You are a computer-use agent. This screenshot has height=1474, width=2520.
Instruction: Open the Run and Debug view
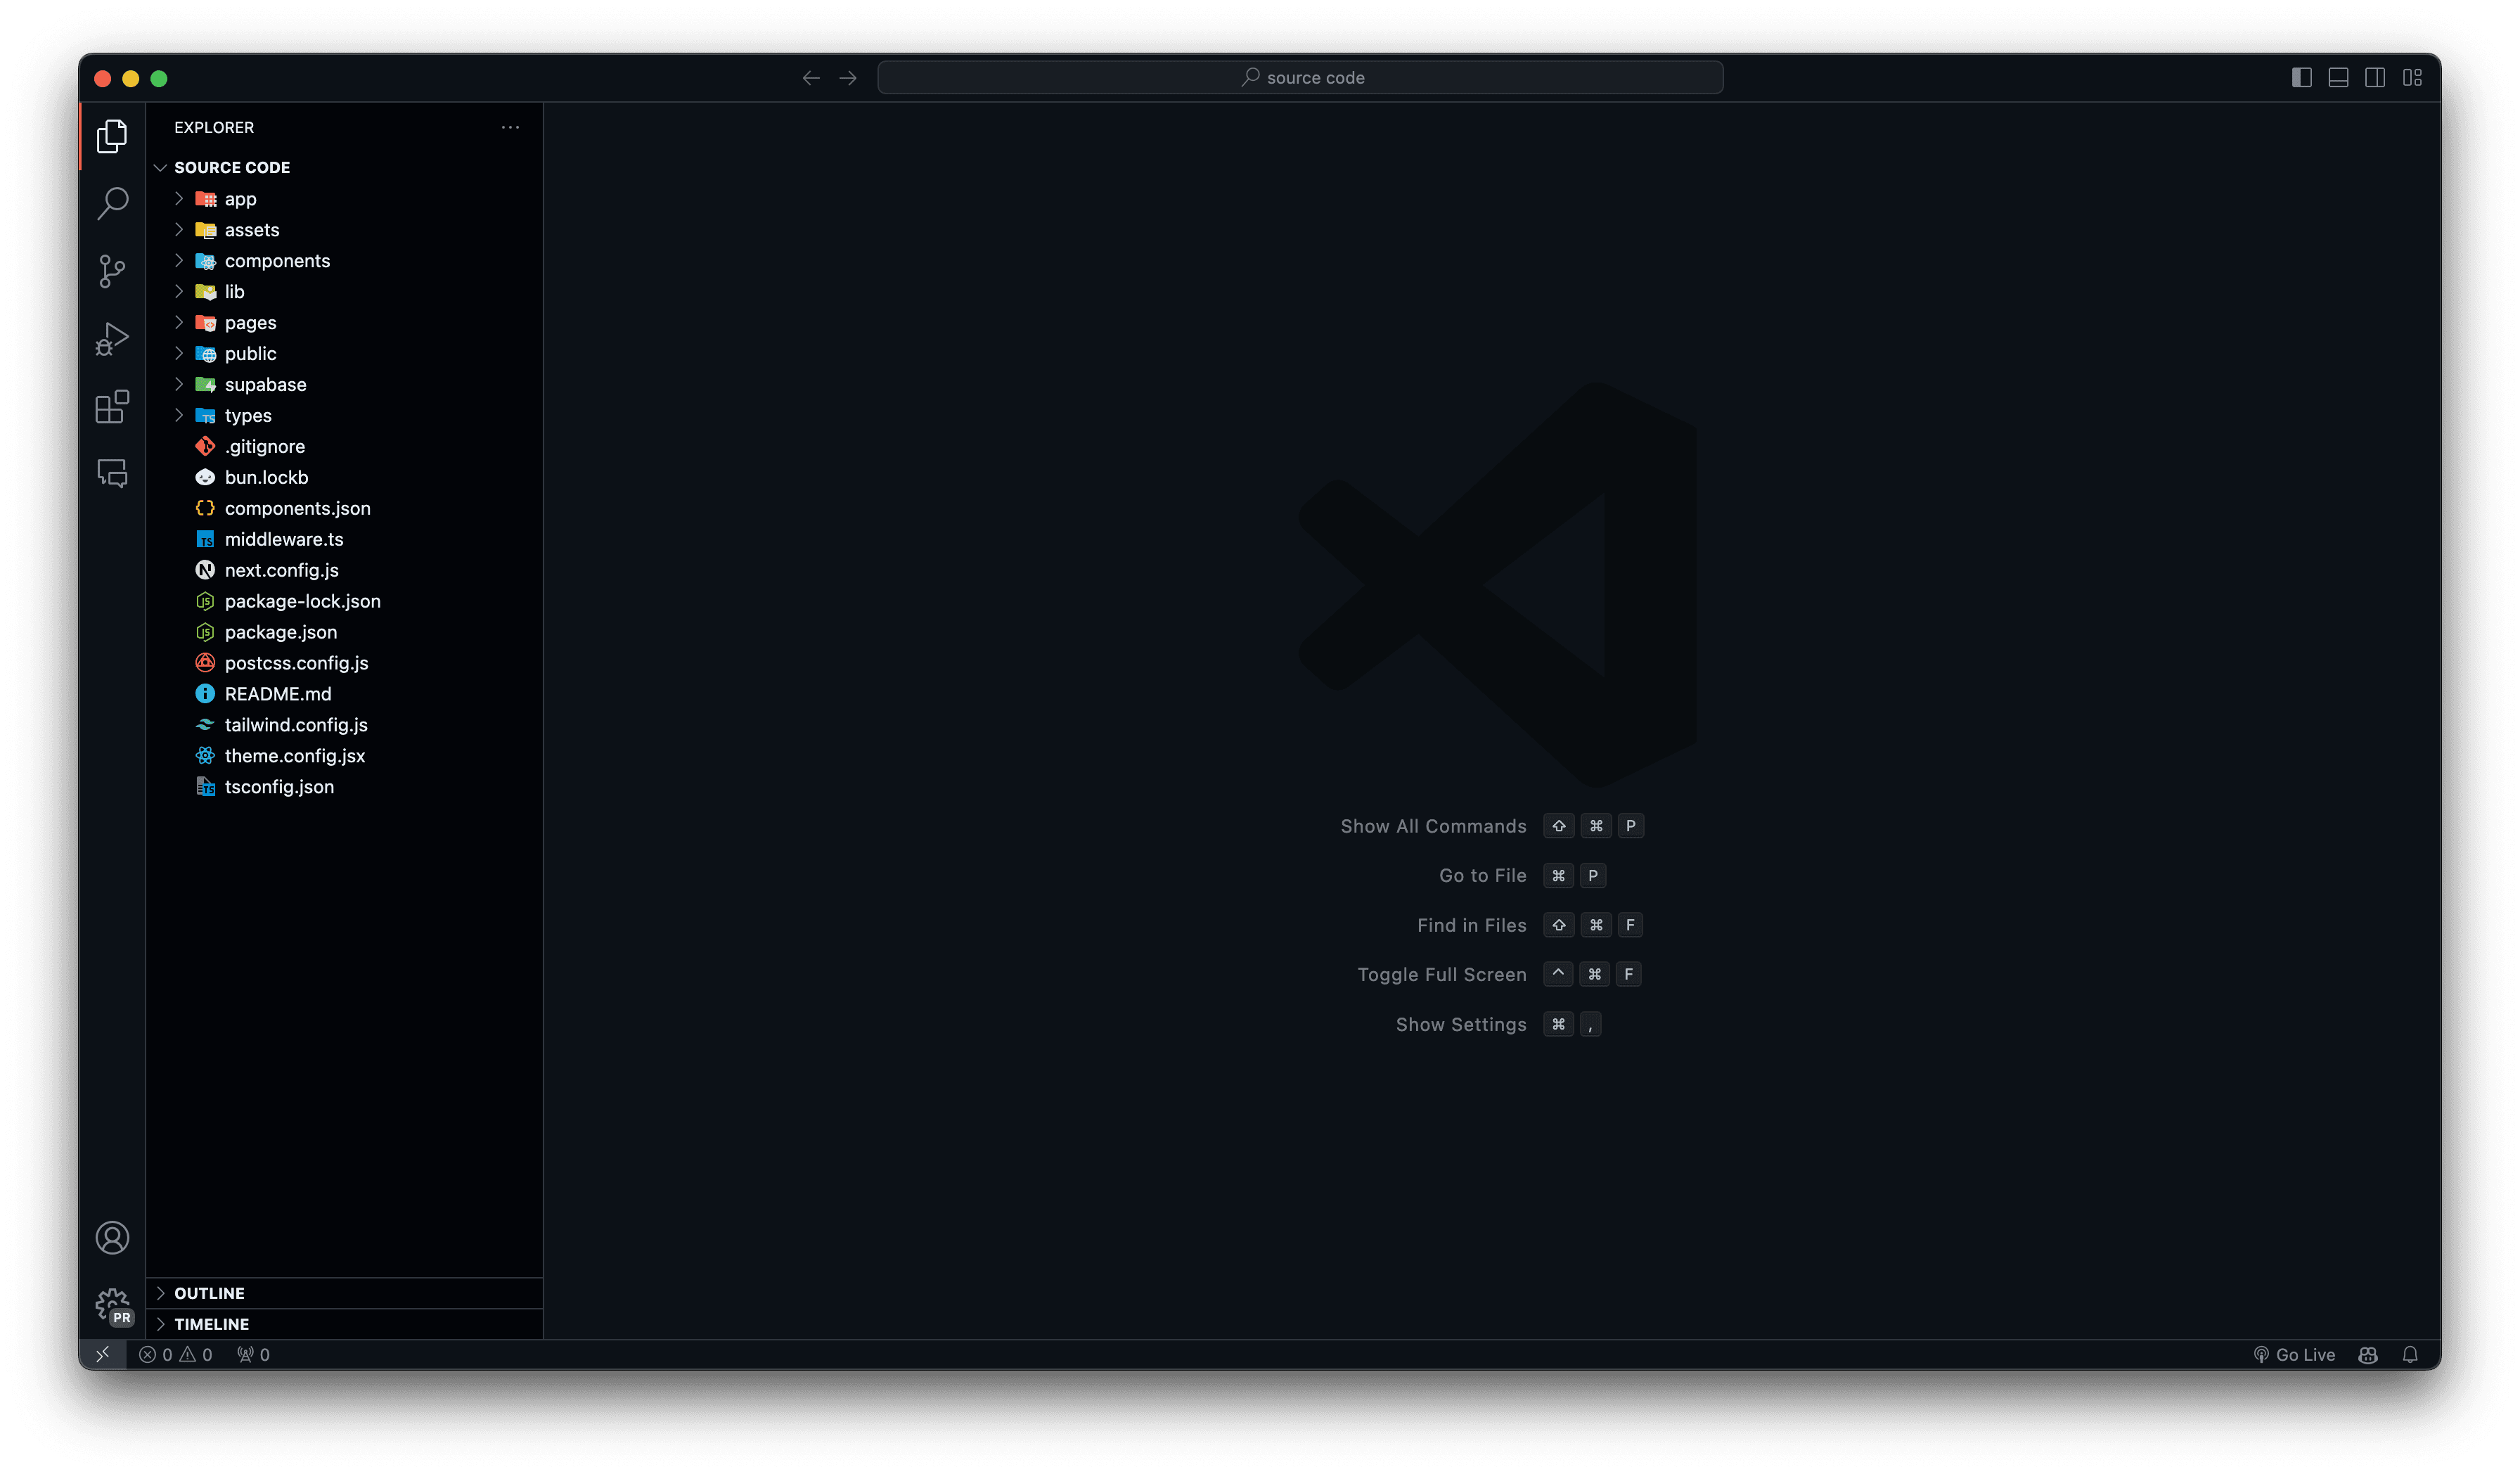[112, 339]
